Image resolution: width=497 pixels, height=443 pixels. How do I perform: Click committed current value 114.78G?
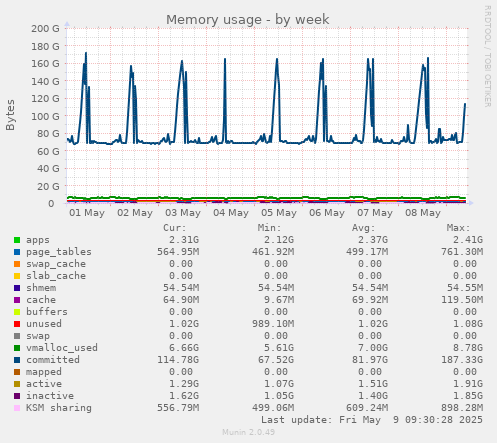[178, 360]
